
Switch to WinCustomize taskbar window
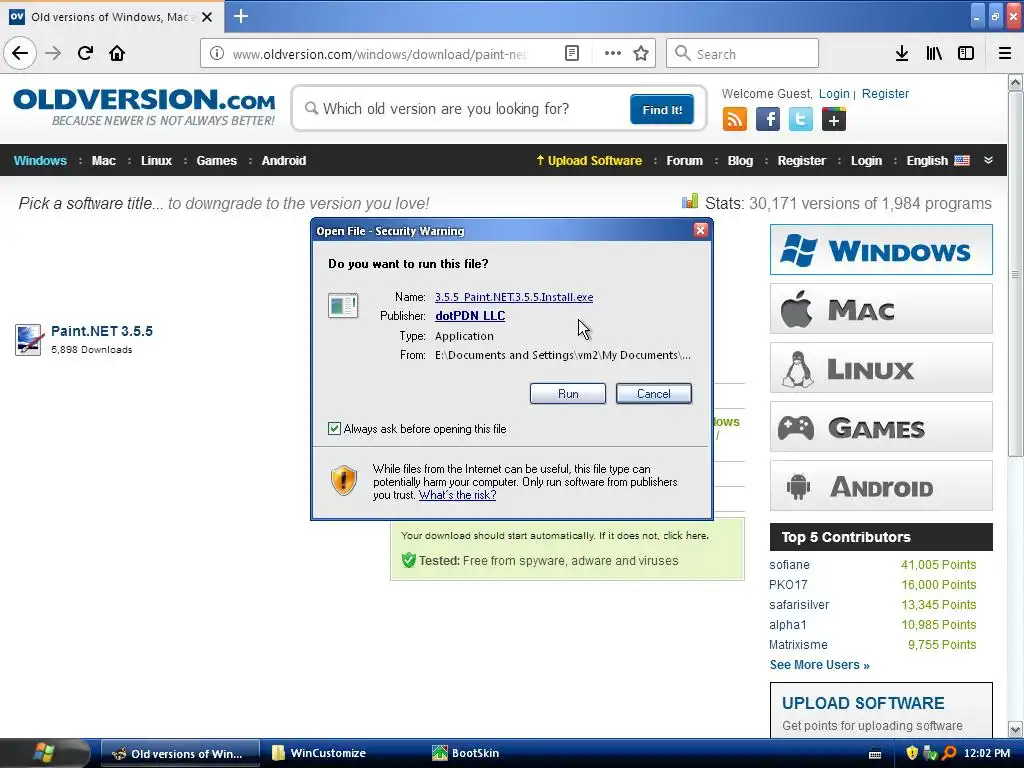click(344, 753)
